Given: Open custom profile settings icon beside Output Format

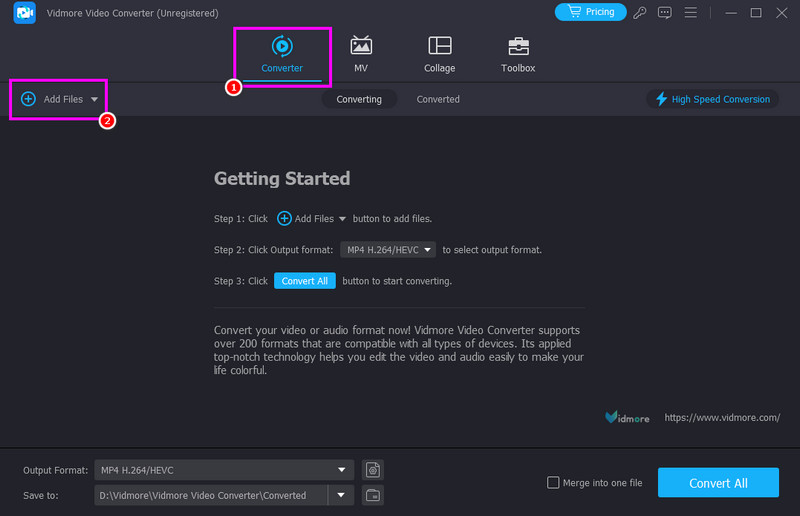Looking at the screenshot, I should (372, 470).
